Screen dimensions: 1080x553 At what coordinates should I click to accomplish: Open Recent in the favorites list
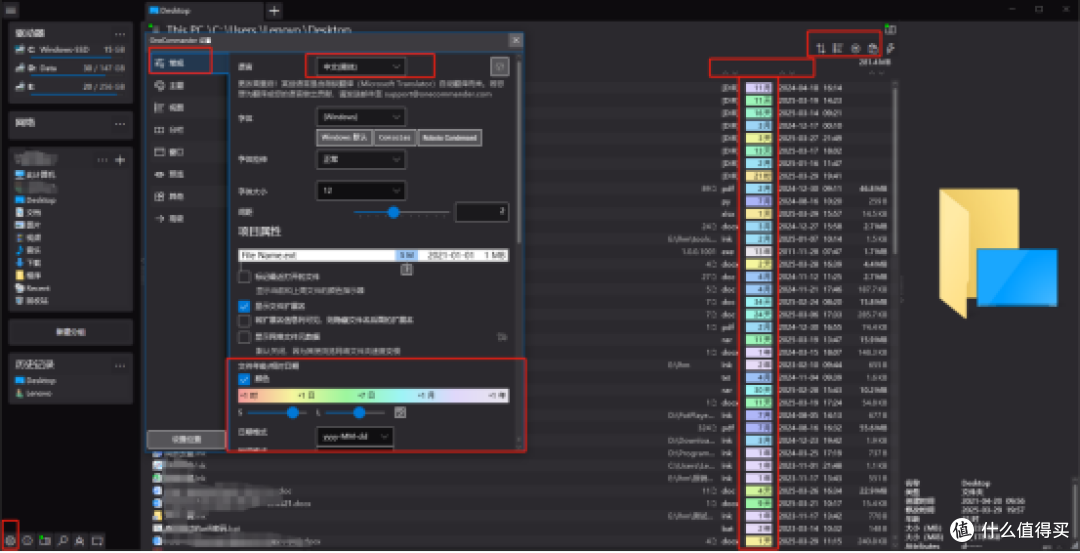[38, 289]
